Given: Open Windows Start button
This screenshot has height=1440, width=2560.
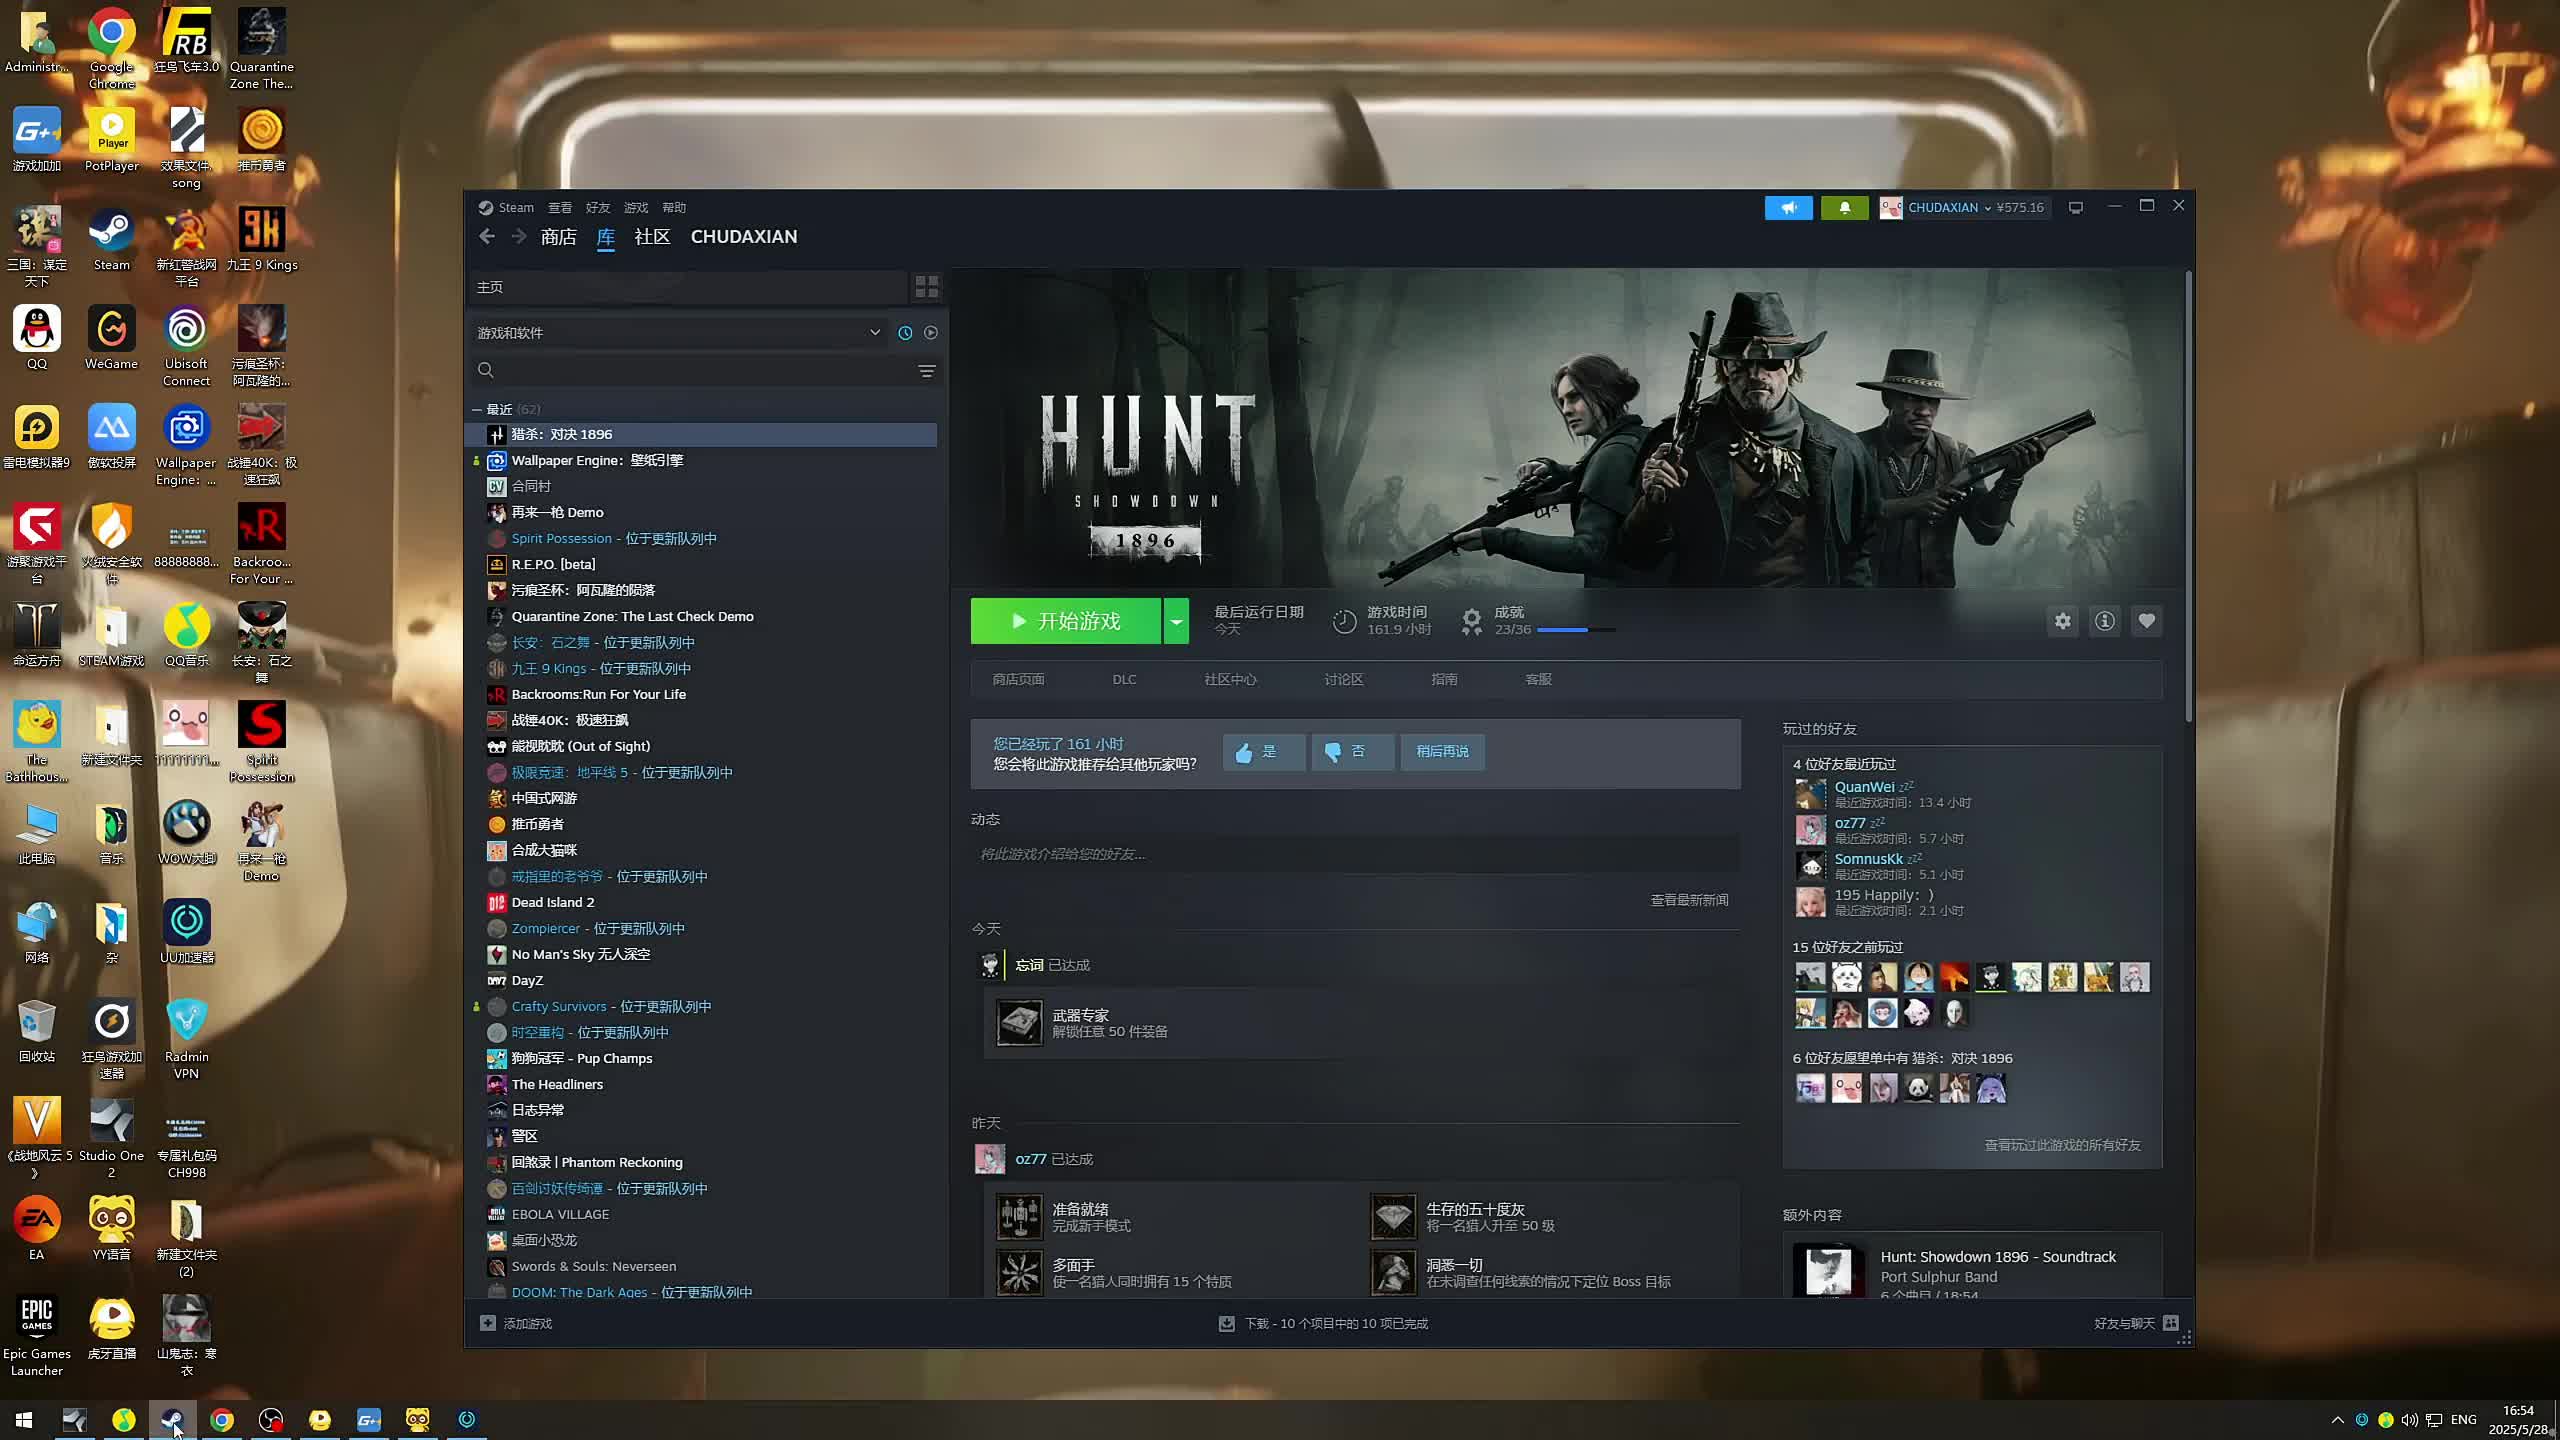Looking at the screenshot, I should click(24, 1419).
